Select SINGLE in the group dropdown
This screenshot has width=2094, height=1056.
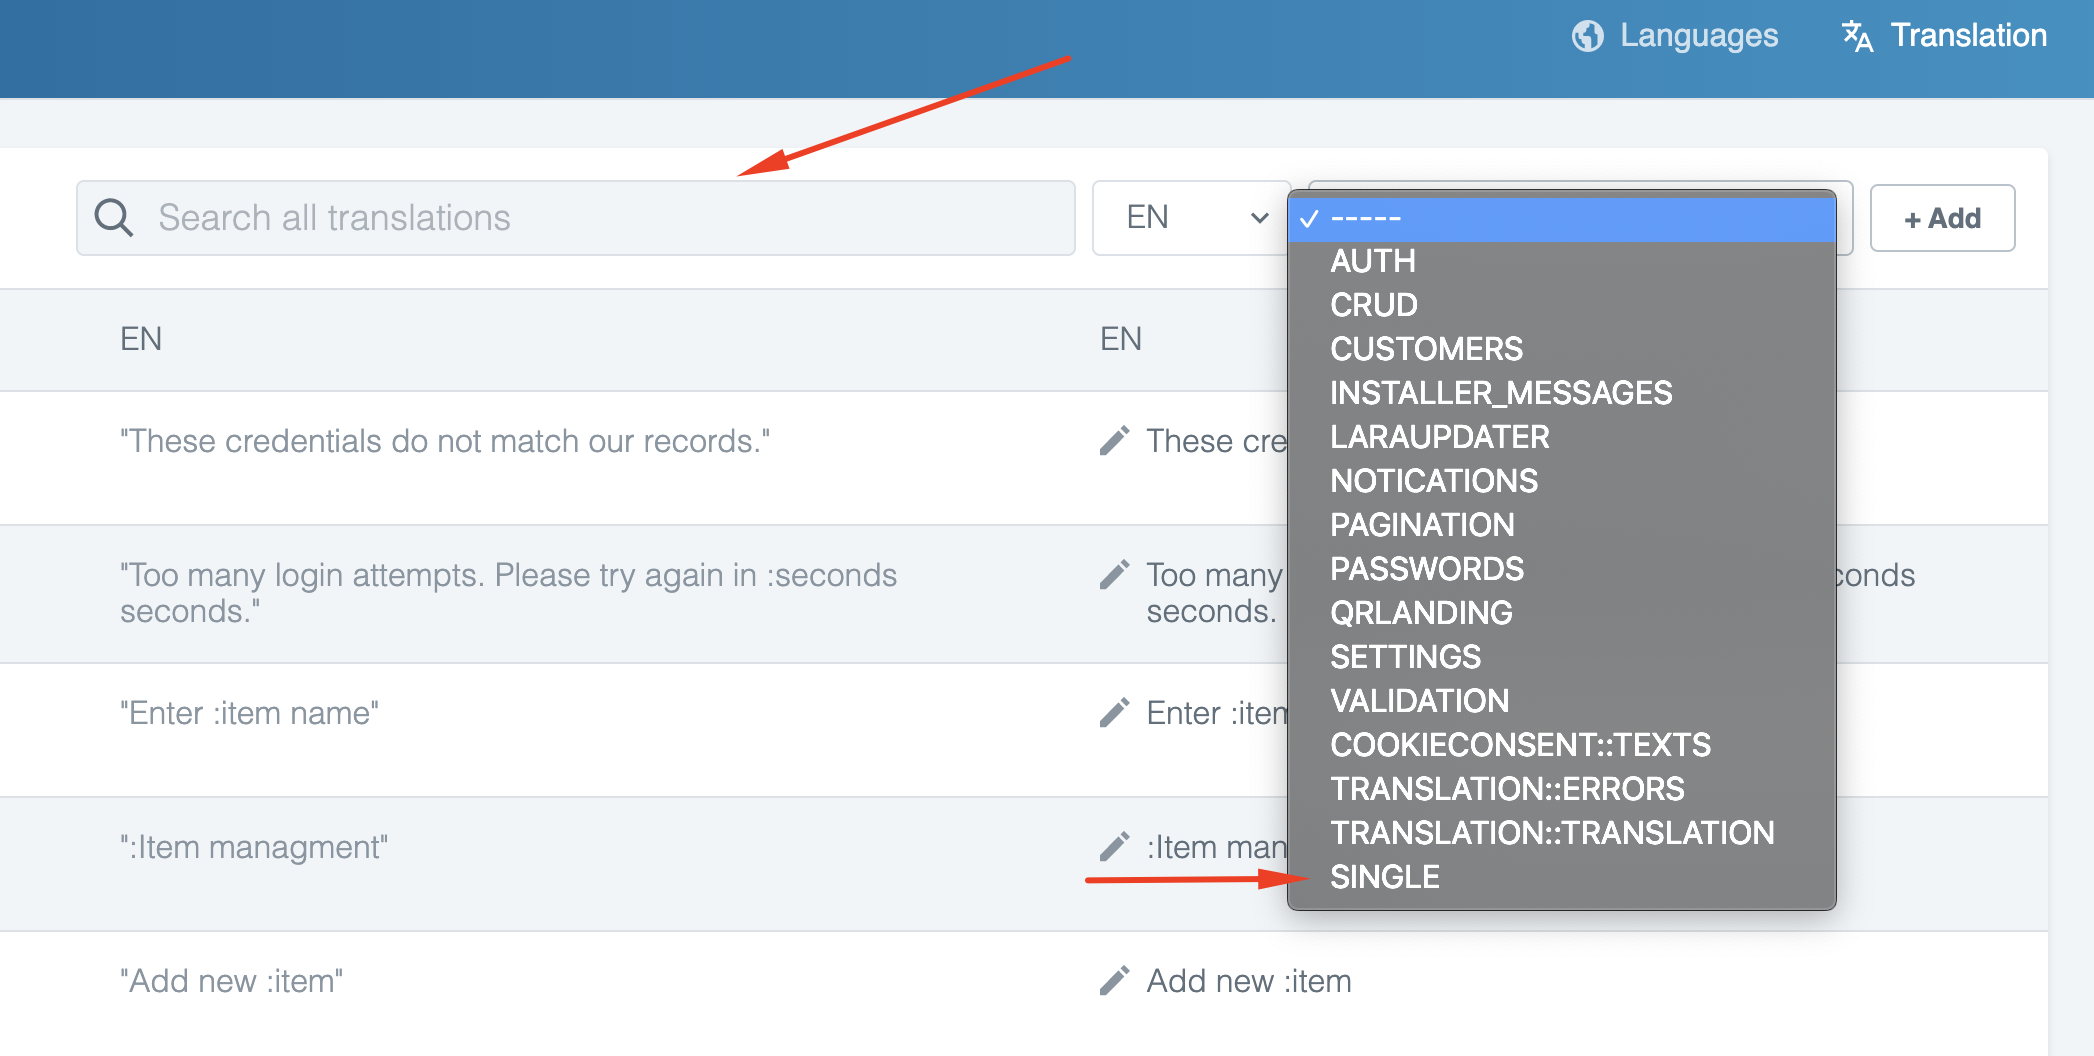point(1384,877)
